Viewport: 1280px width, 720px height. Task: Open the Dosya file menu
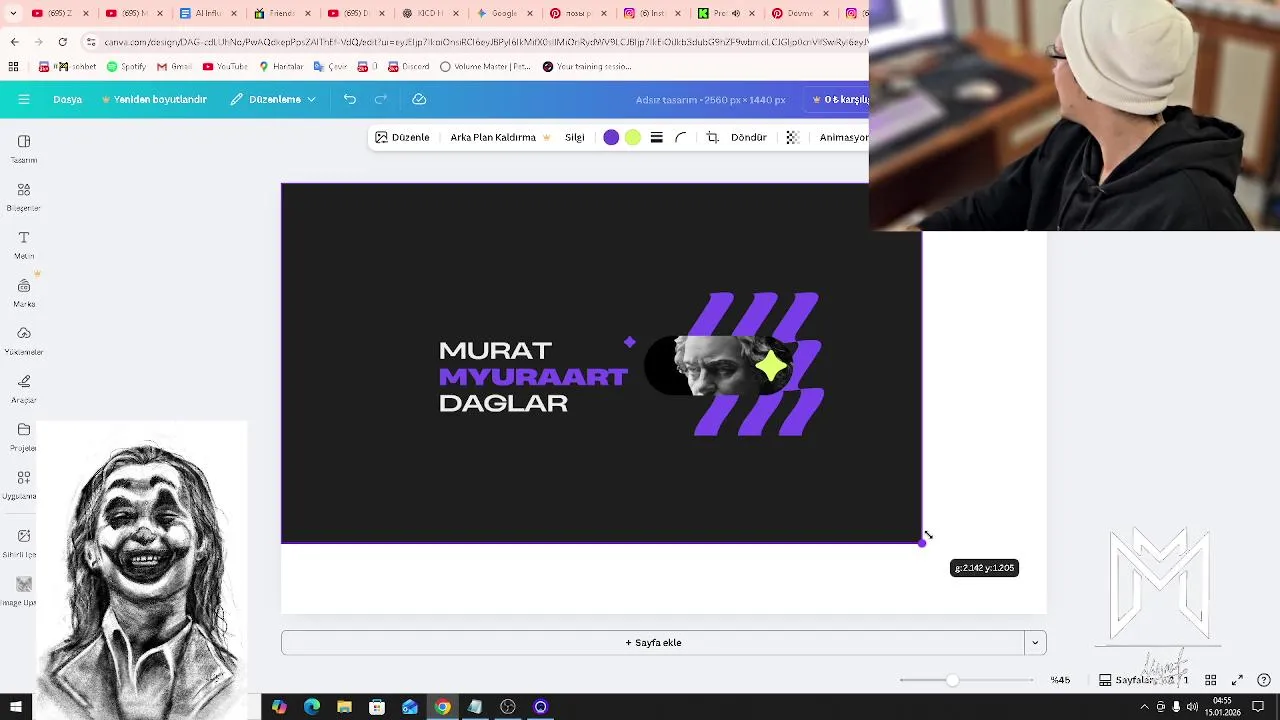67,99
